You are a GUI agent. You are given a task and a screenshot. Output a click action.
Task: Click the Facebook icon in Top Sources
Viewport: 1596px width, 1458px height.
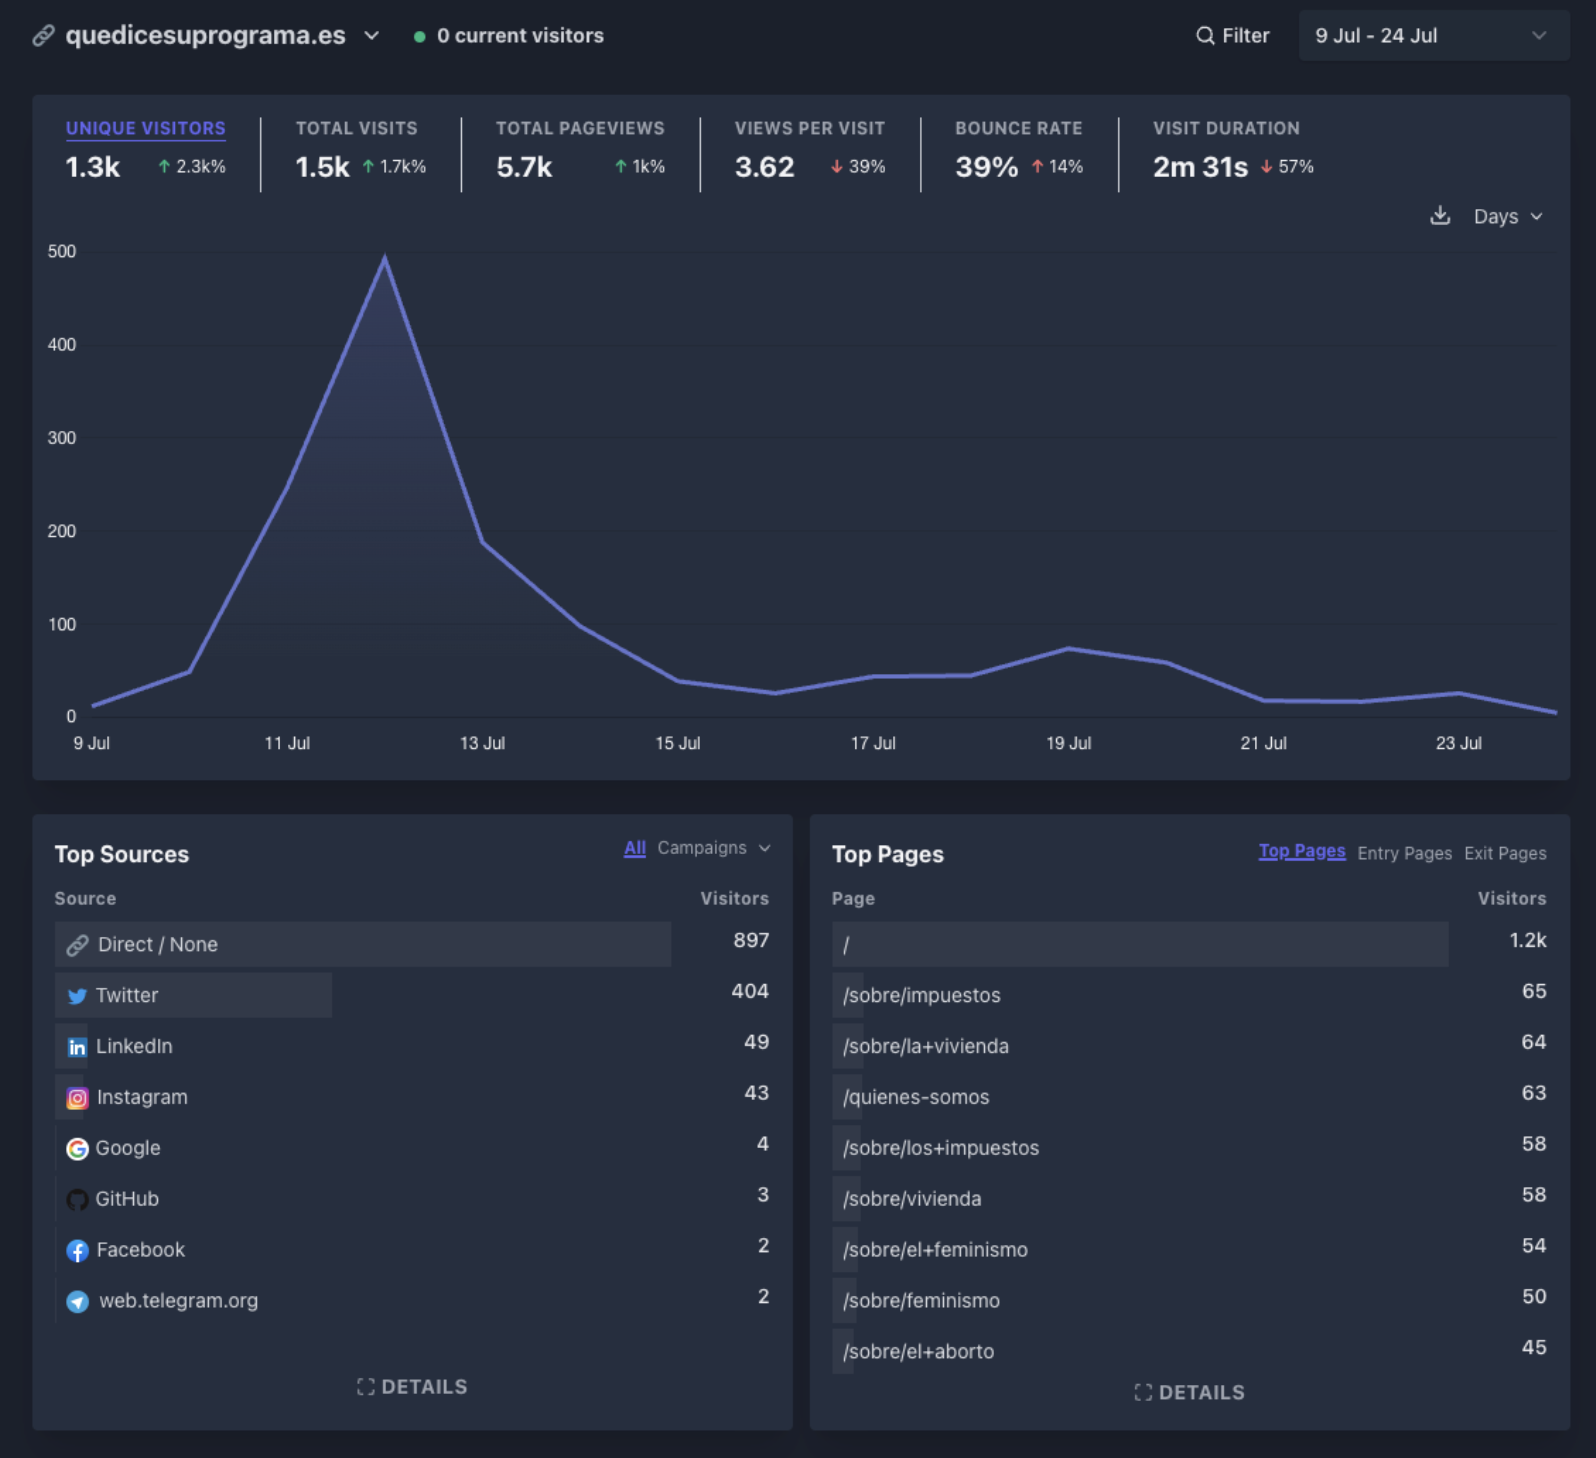point(77,1250)
